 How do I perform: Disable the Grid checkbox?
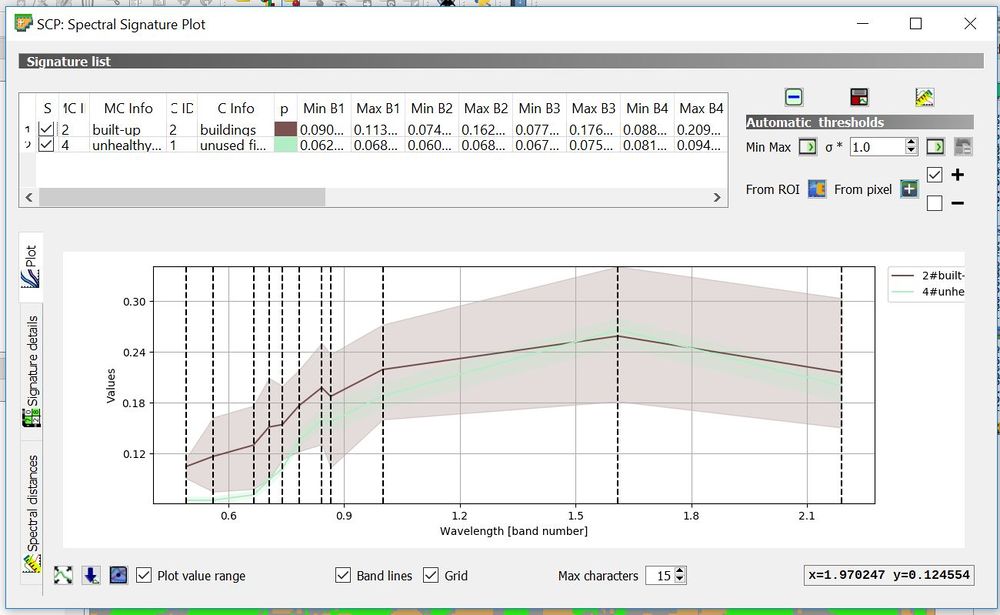click(x=431, y=575)
